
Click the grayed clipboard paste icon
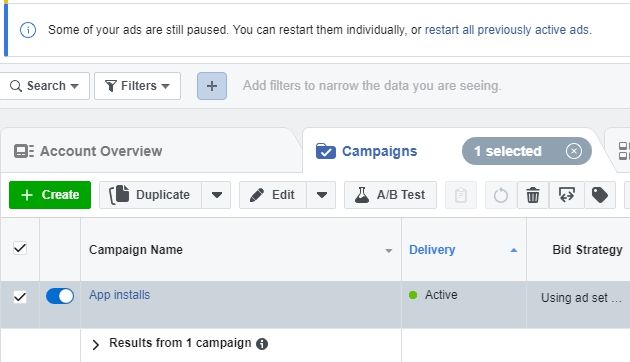pos(461,195)
